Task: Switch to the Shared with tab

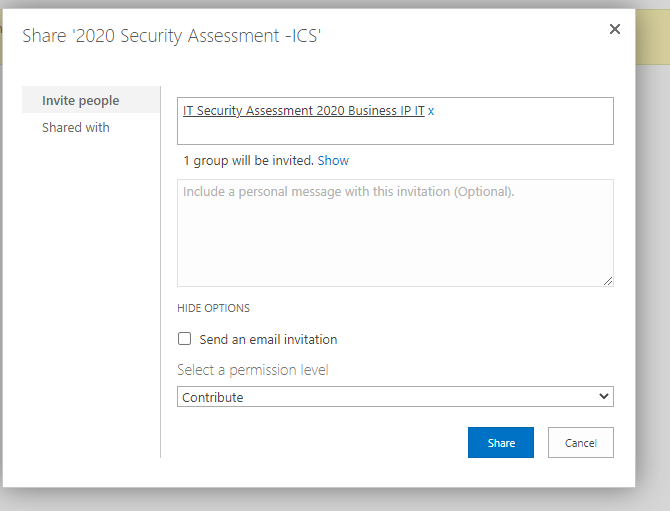Action: [x=76, y=127]
